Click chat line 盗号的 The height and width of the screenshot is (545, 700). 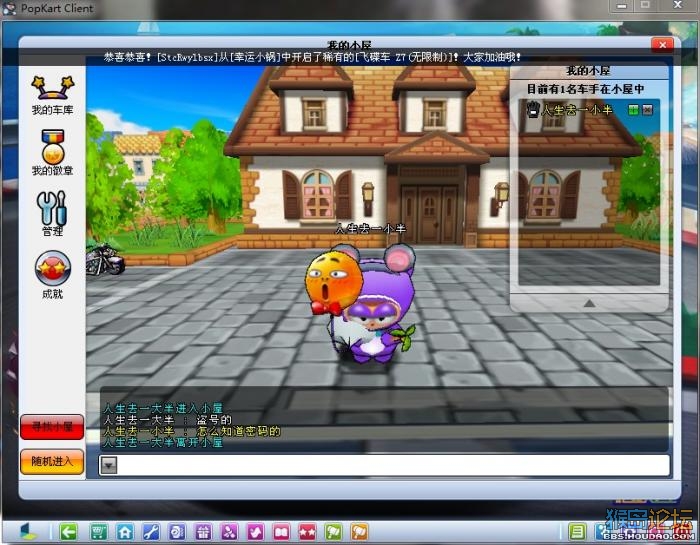pyautogui.click(x=214, y=420)
